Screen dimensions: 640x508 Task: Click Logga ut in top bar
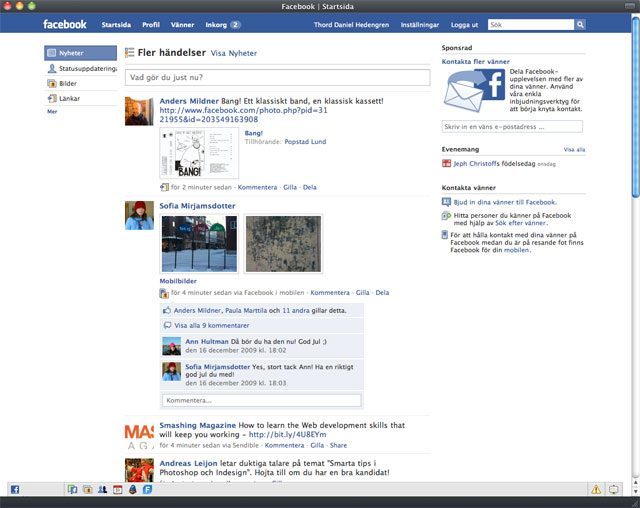[x=464, y=25]
